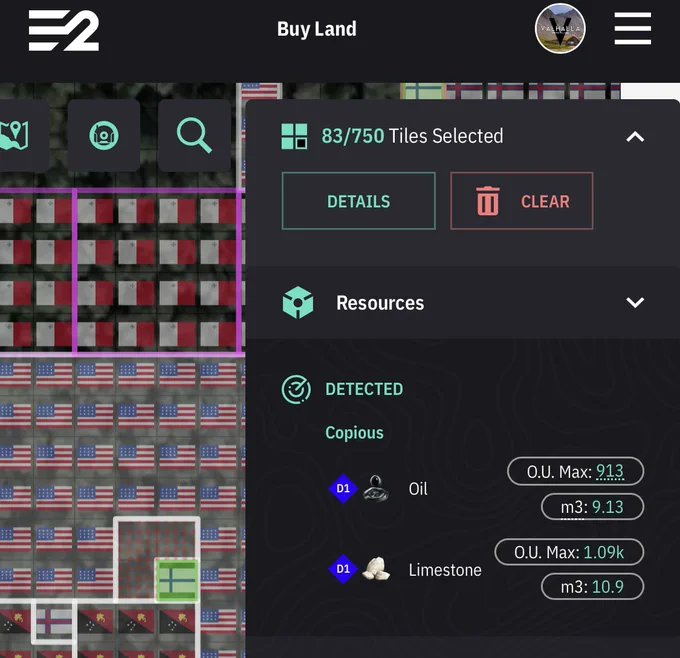The image size is (680, 658).
Task: Select the green highlighted map tile
Action: click(x=177, y=580)
